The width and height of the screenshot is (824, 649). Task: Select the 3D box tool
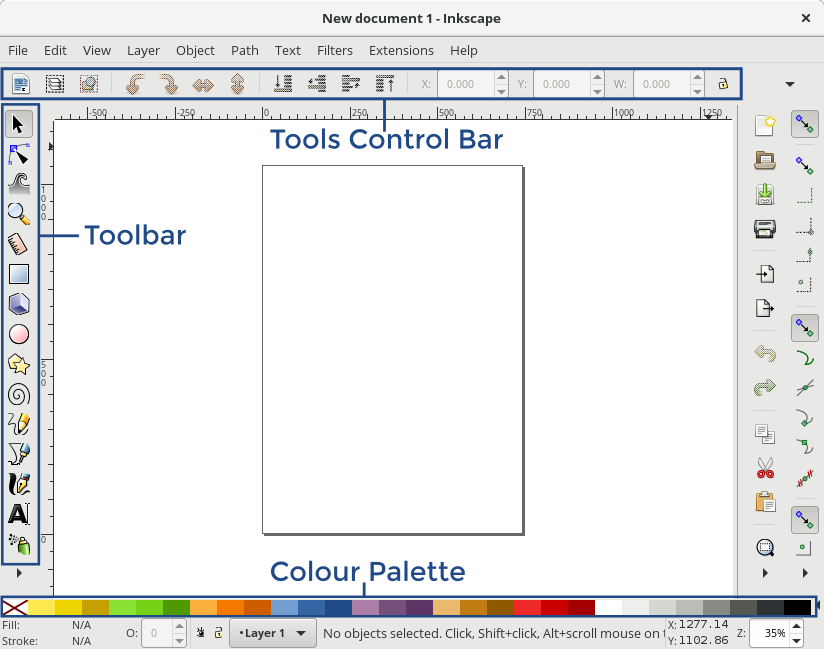[20, 304]
